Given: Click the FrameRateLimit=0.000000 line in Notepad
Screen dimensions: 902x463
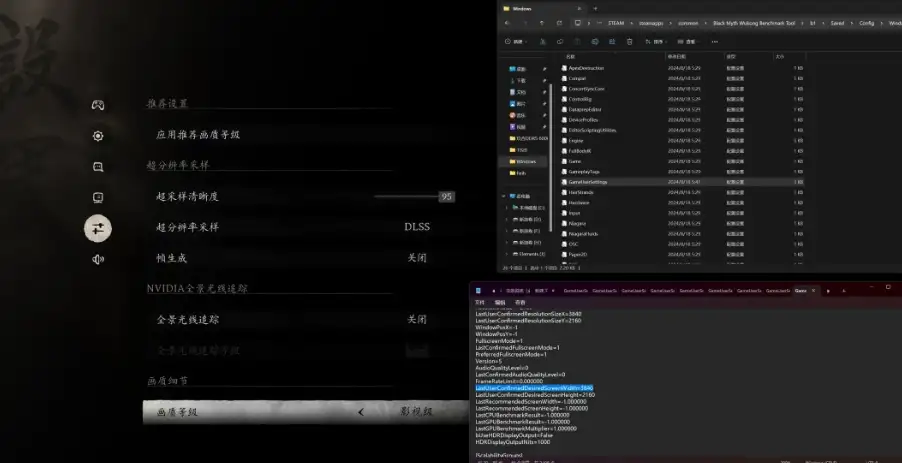Looking at the screenshot, I should pyautogui.click(x=509, y=381).
